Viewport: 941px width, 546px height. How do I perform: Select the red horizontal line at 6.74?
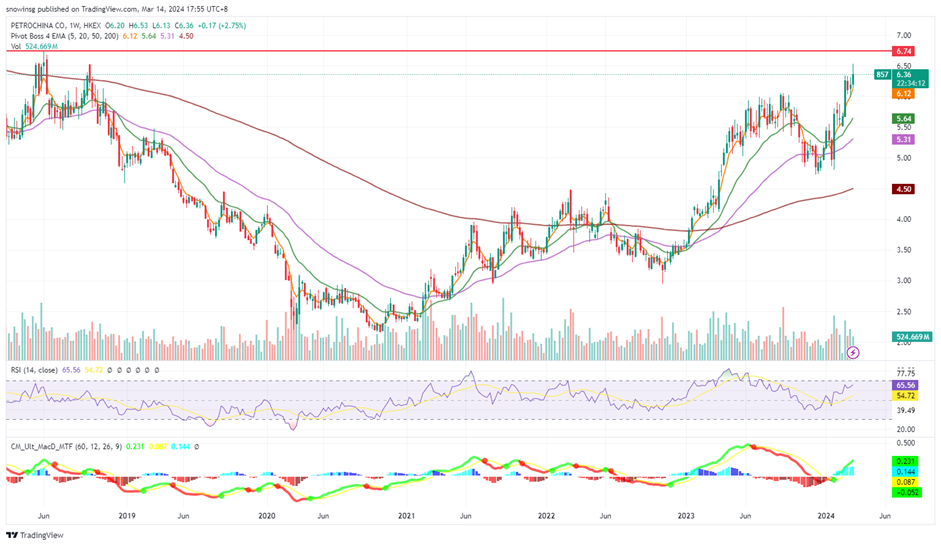pos(449,52)
